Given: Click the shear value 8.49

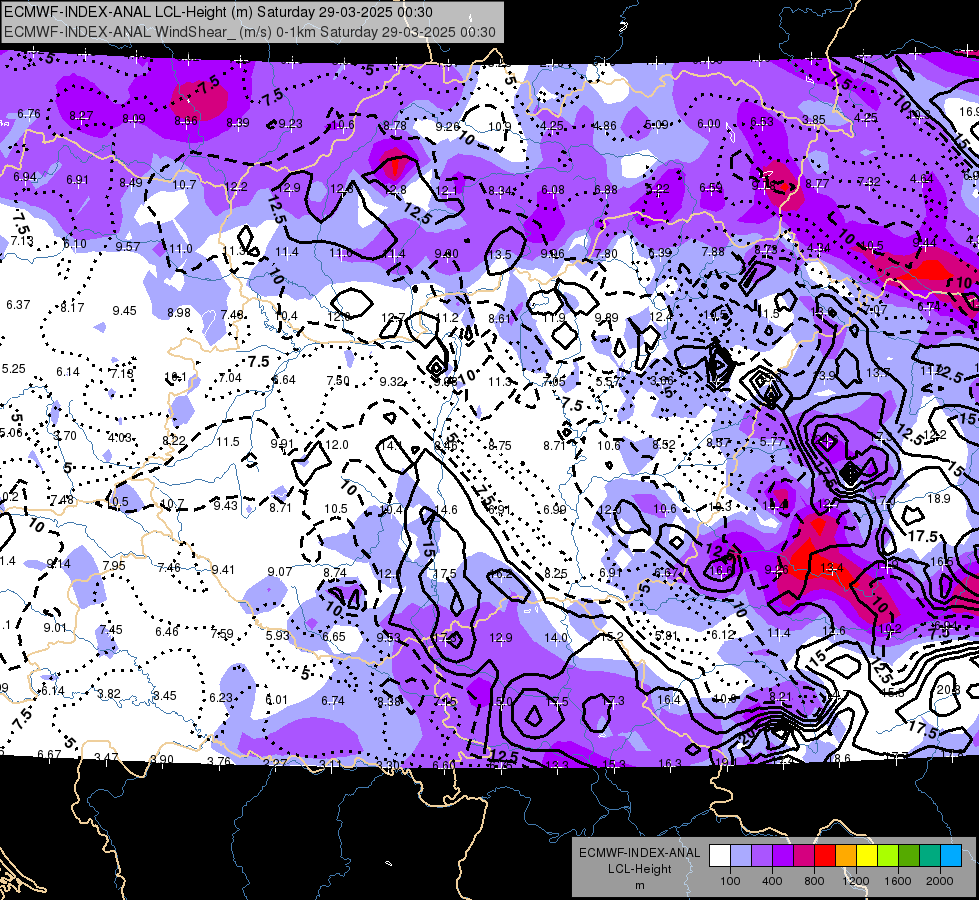Looking at the screenshot, I should point(131,182).
